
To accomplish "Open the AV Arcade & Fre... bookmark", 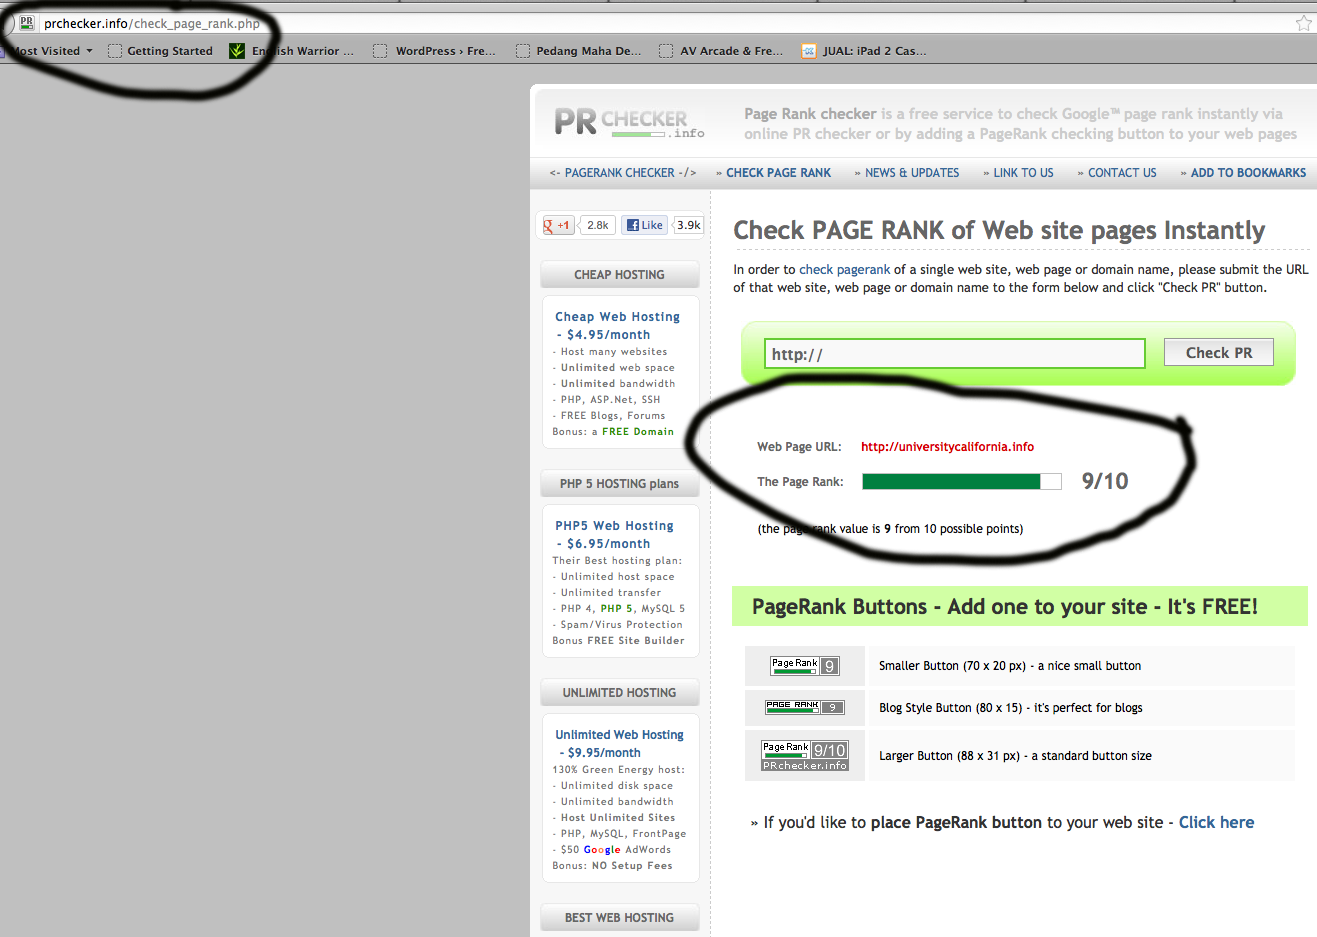I will coord(721,51).
